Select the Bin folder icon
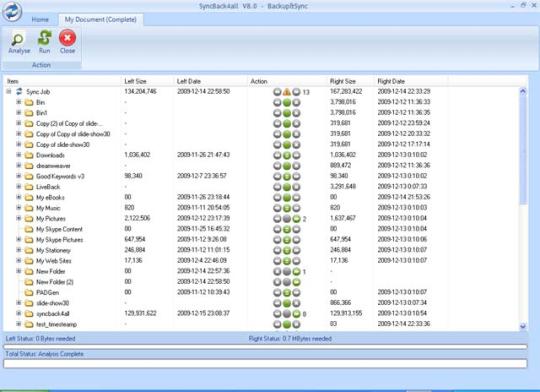The width and height of the screenshot is (540, 392). click(x=29, y=102)
